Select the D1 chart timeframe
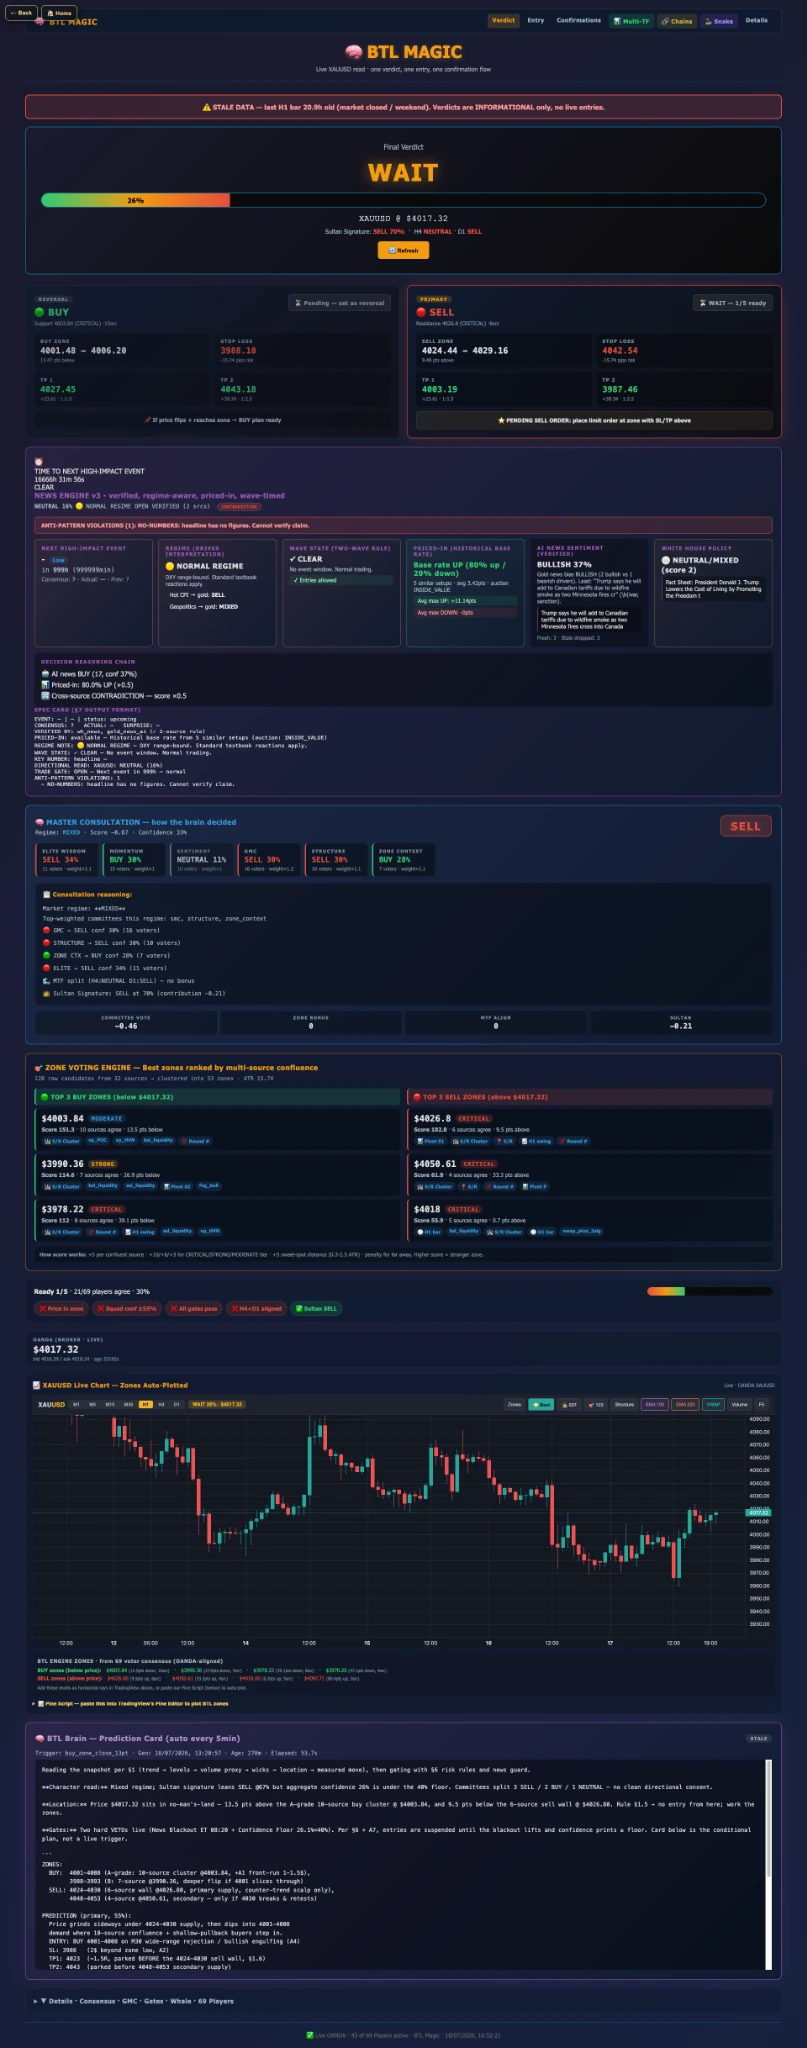This screenshot has width=807, height=2048. [177, 1404]
